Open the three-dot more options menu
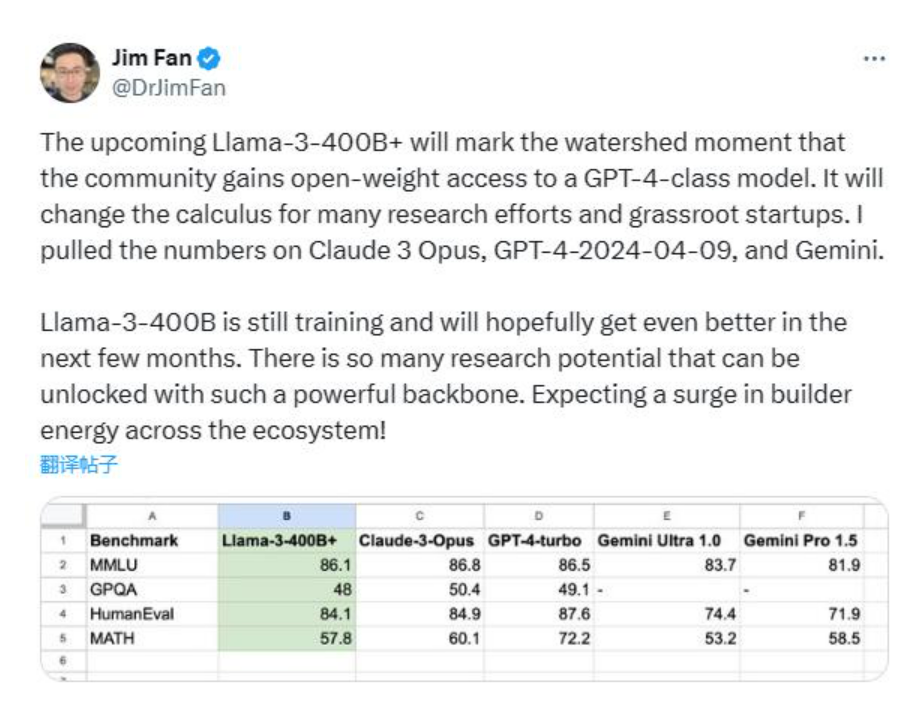 point(874,59)
